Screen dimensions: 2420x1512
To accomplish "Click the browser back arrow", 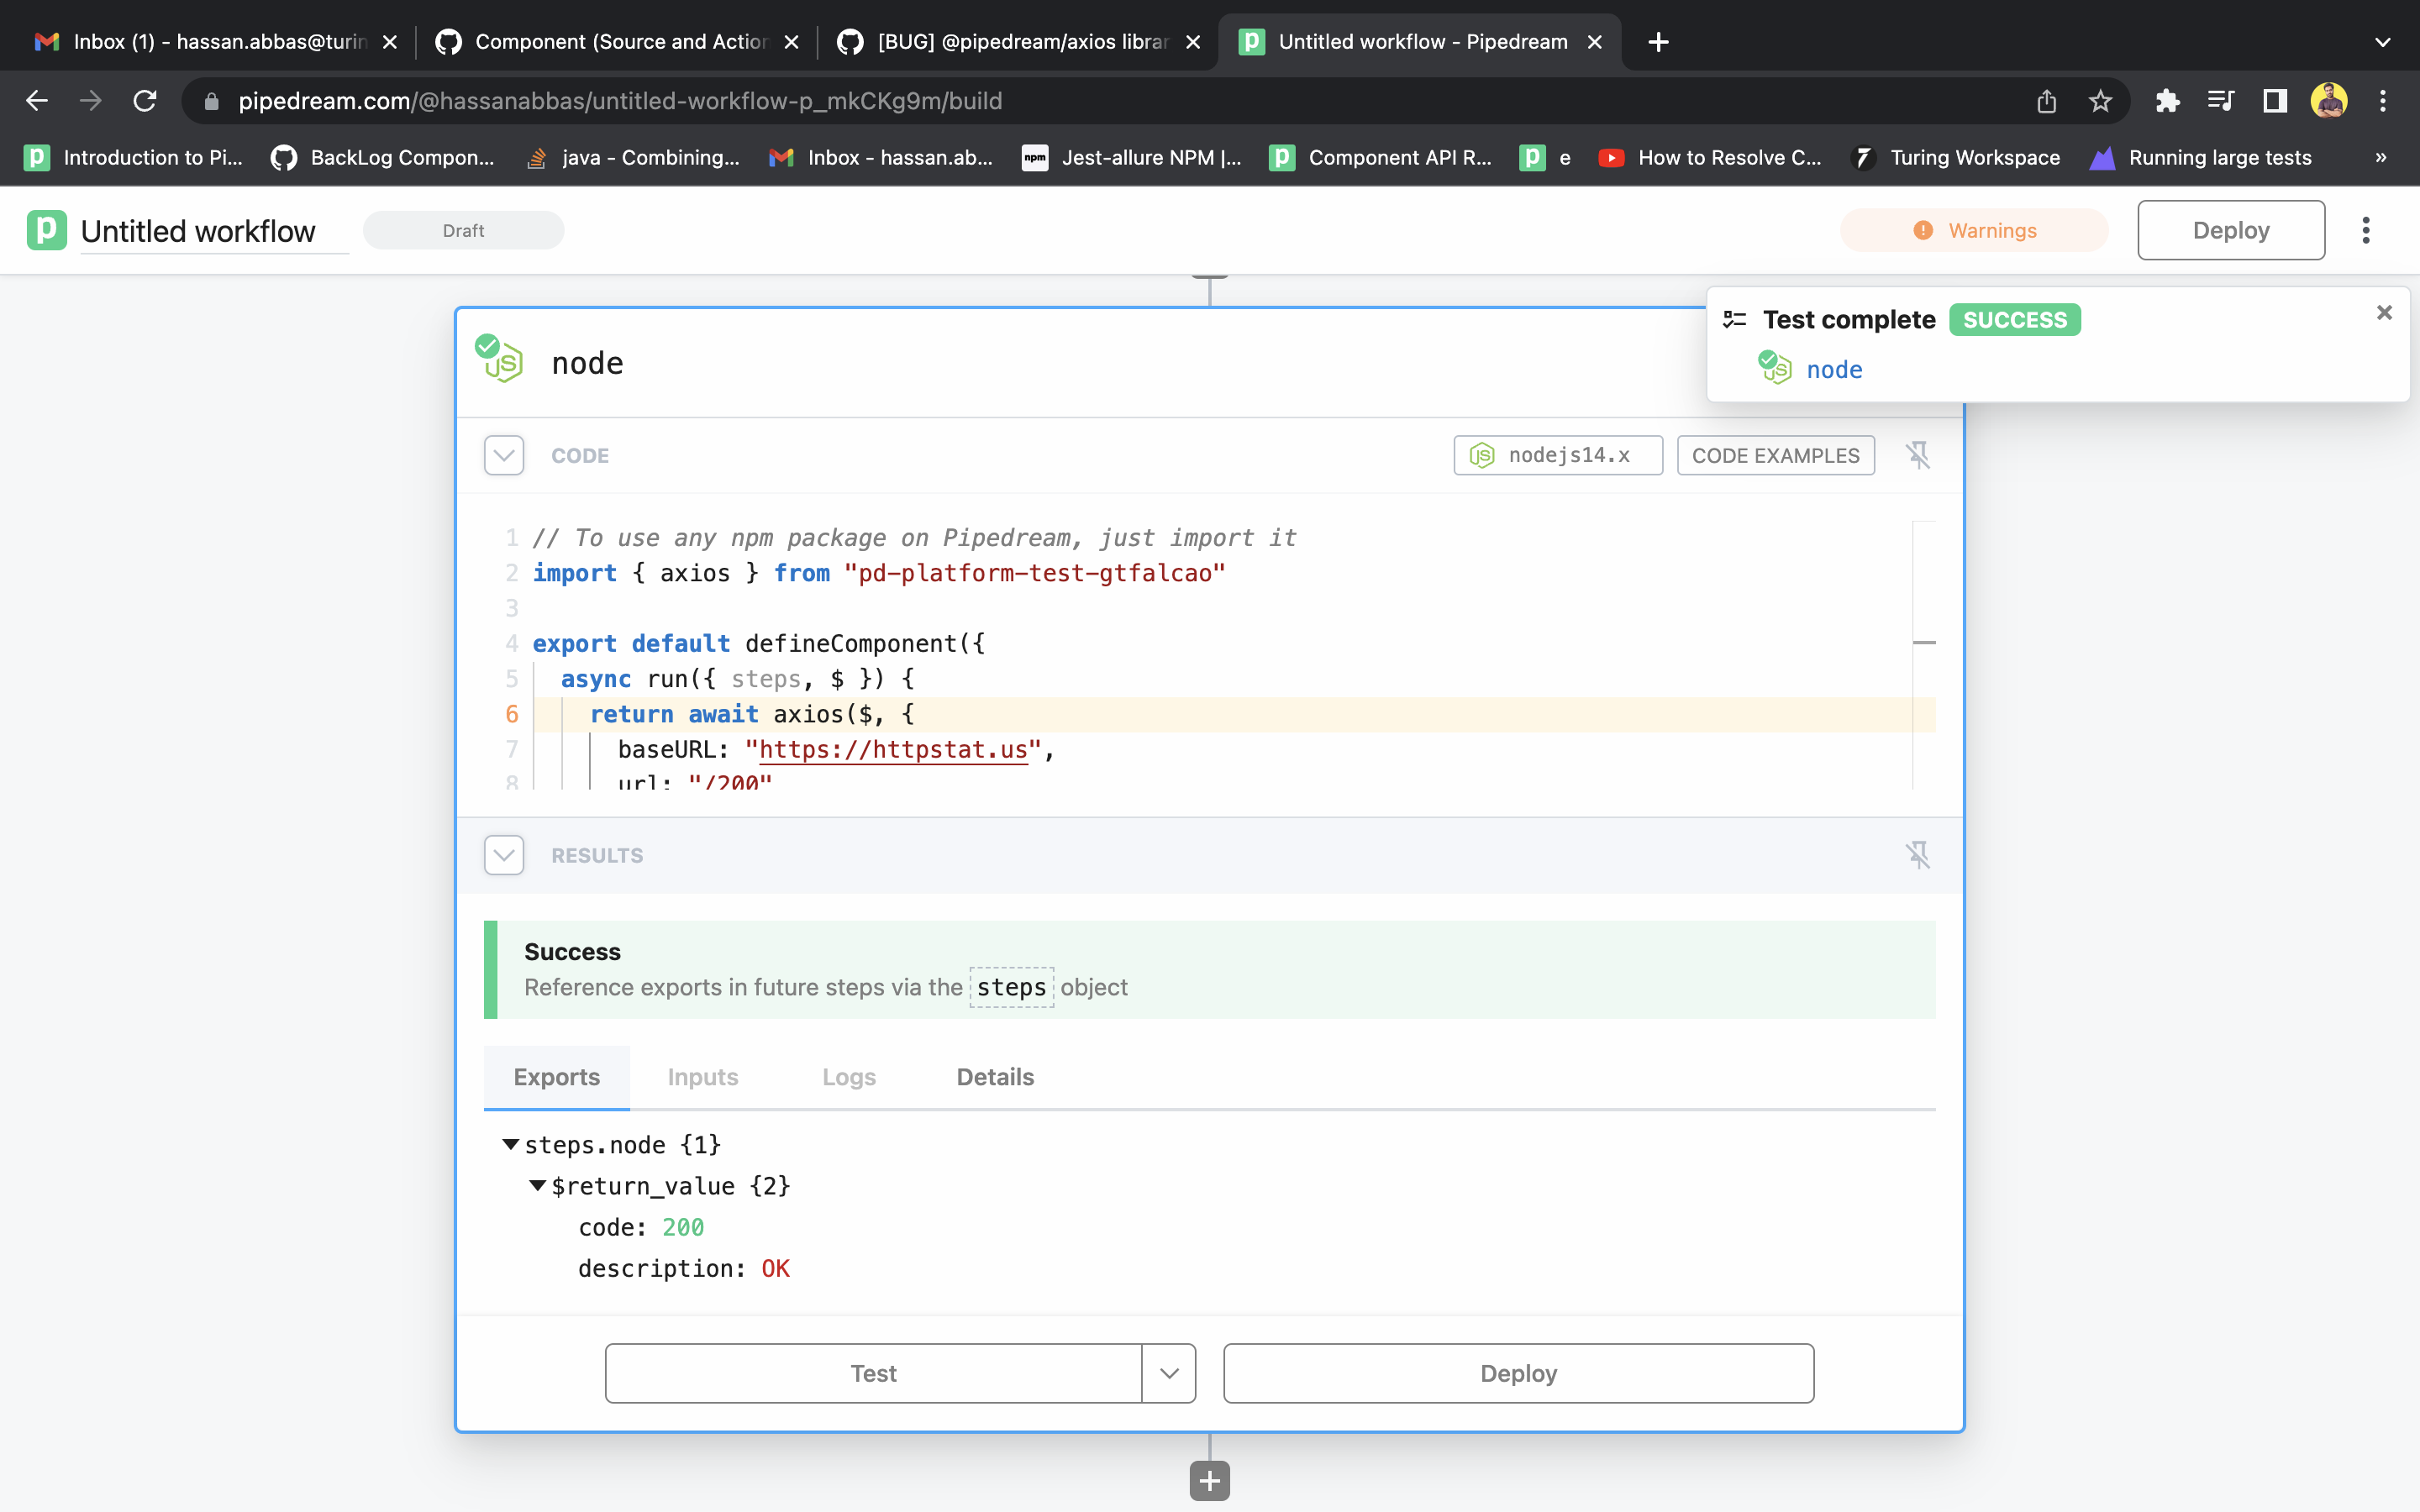I will pyautogui.click(x=37, y=101).
